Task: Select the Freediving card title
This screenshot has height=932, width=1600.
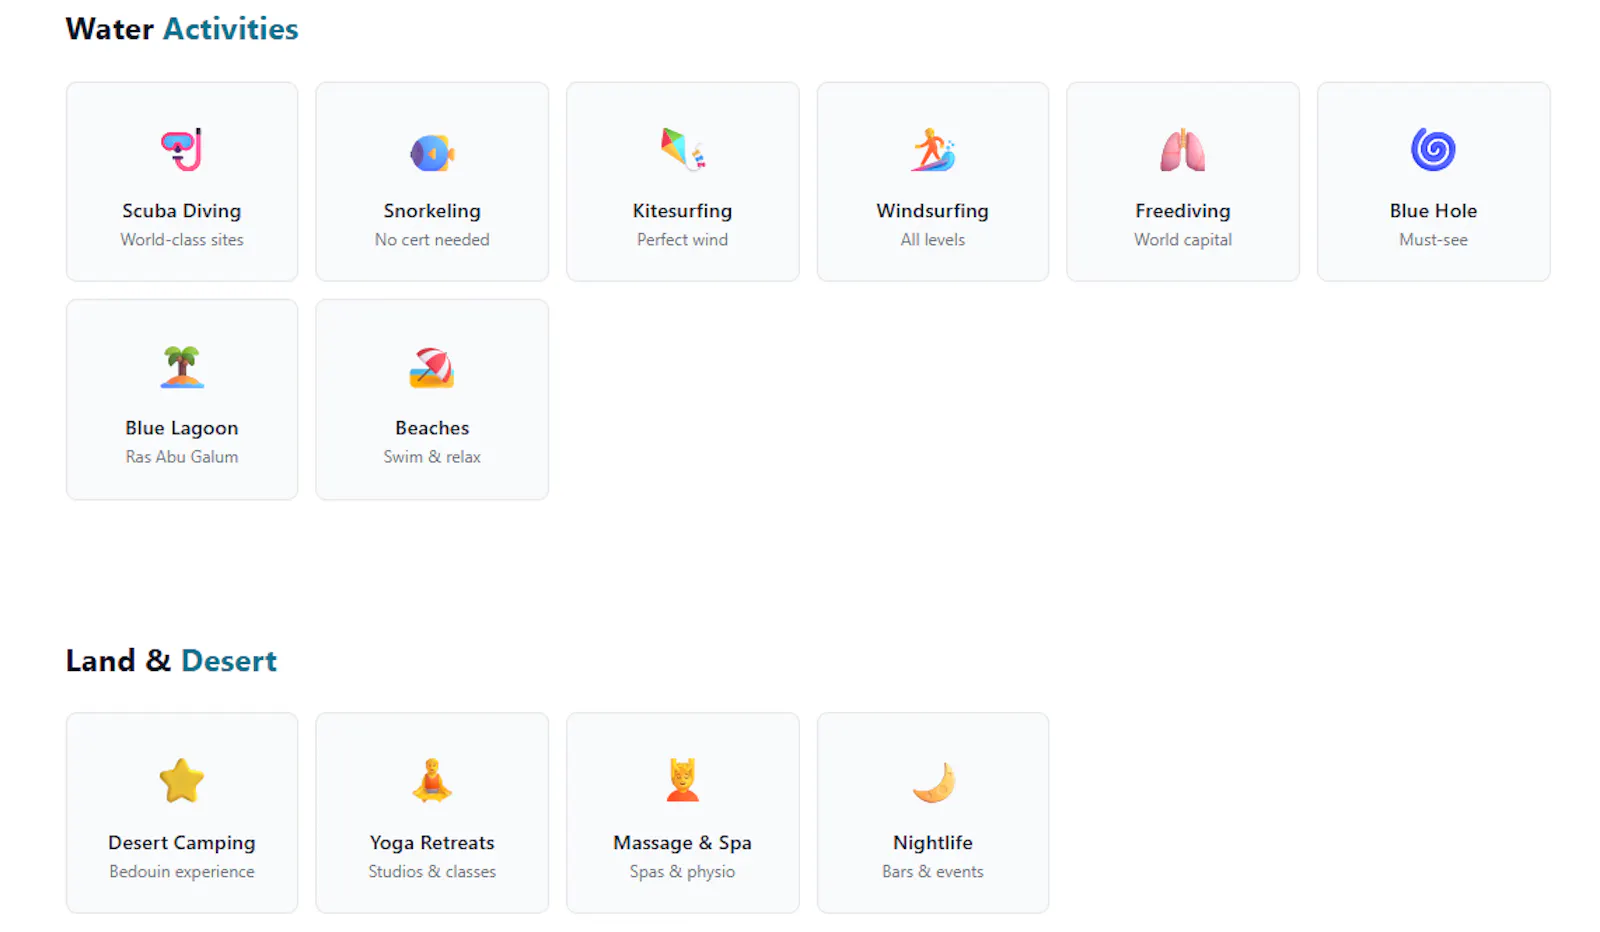Action: 1183,211
